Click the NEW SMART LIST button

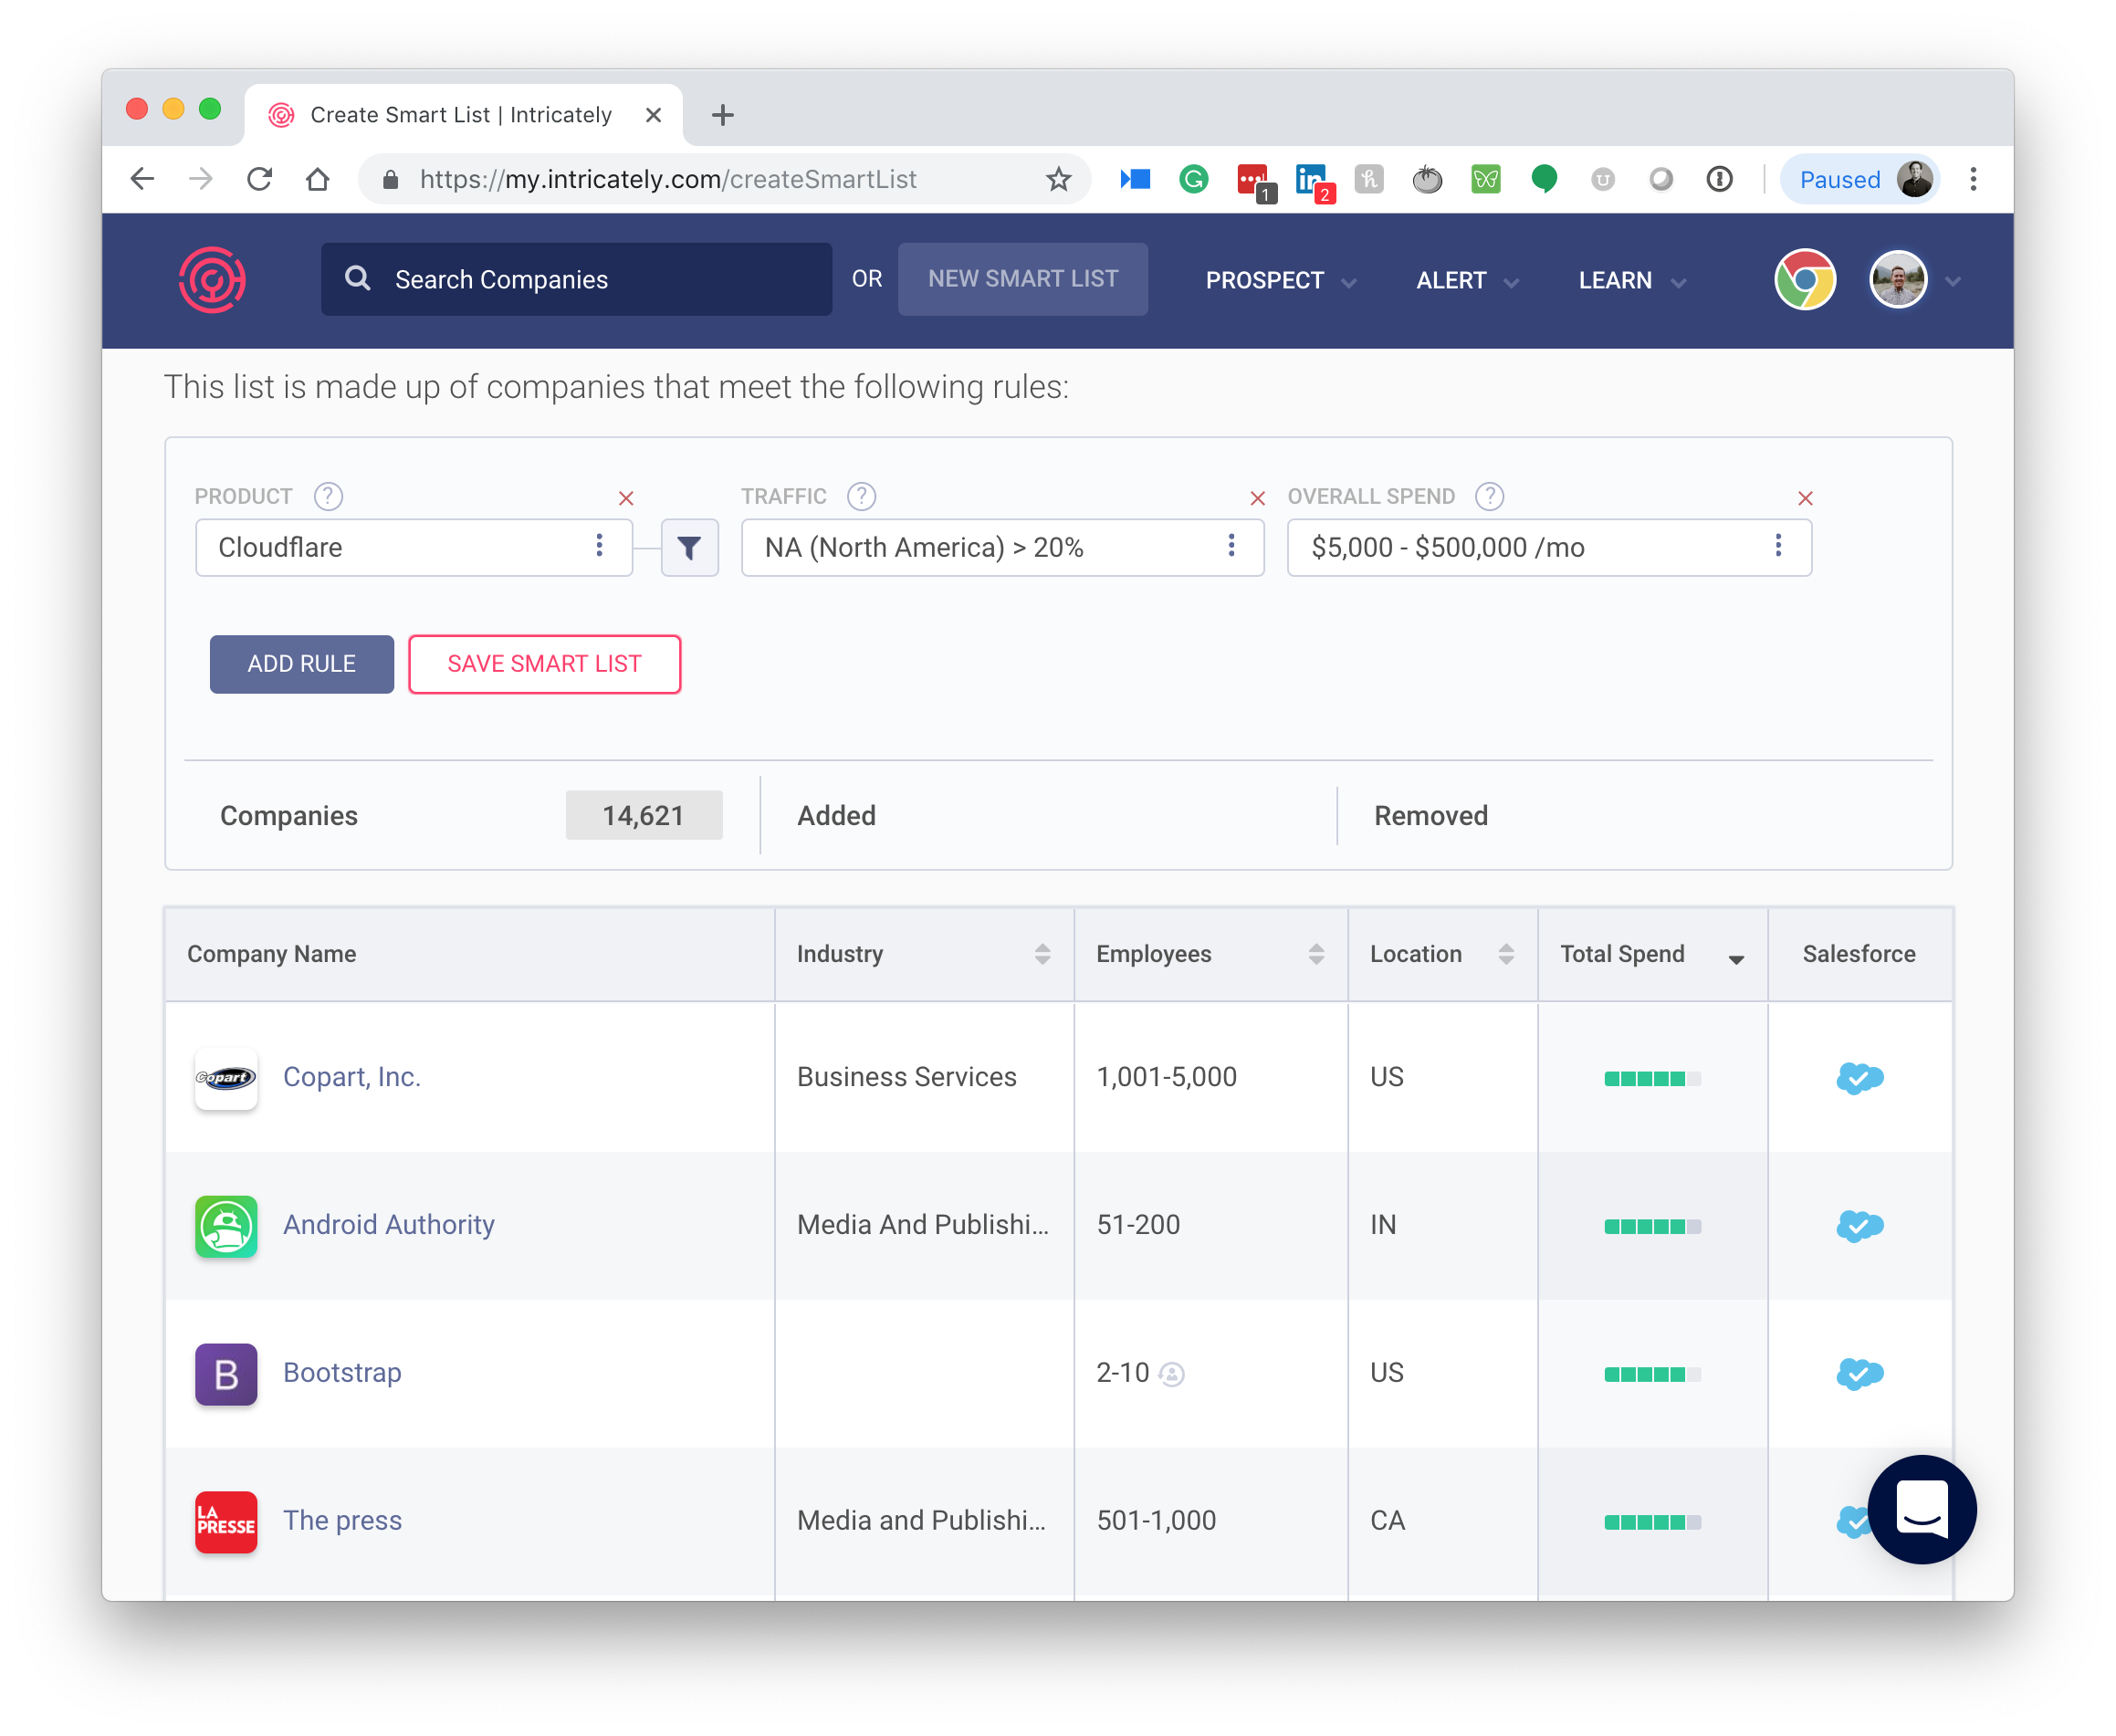click(x=1022, y=279)
